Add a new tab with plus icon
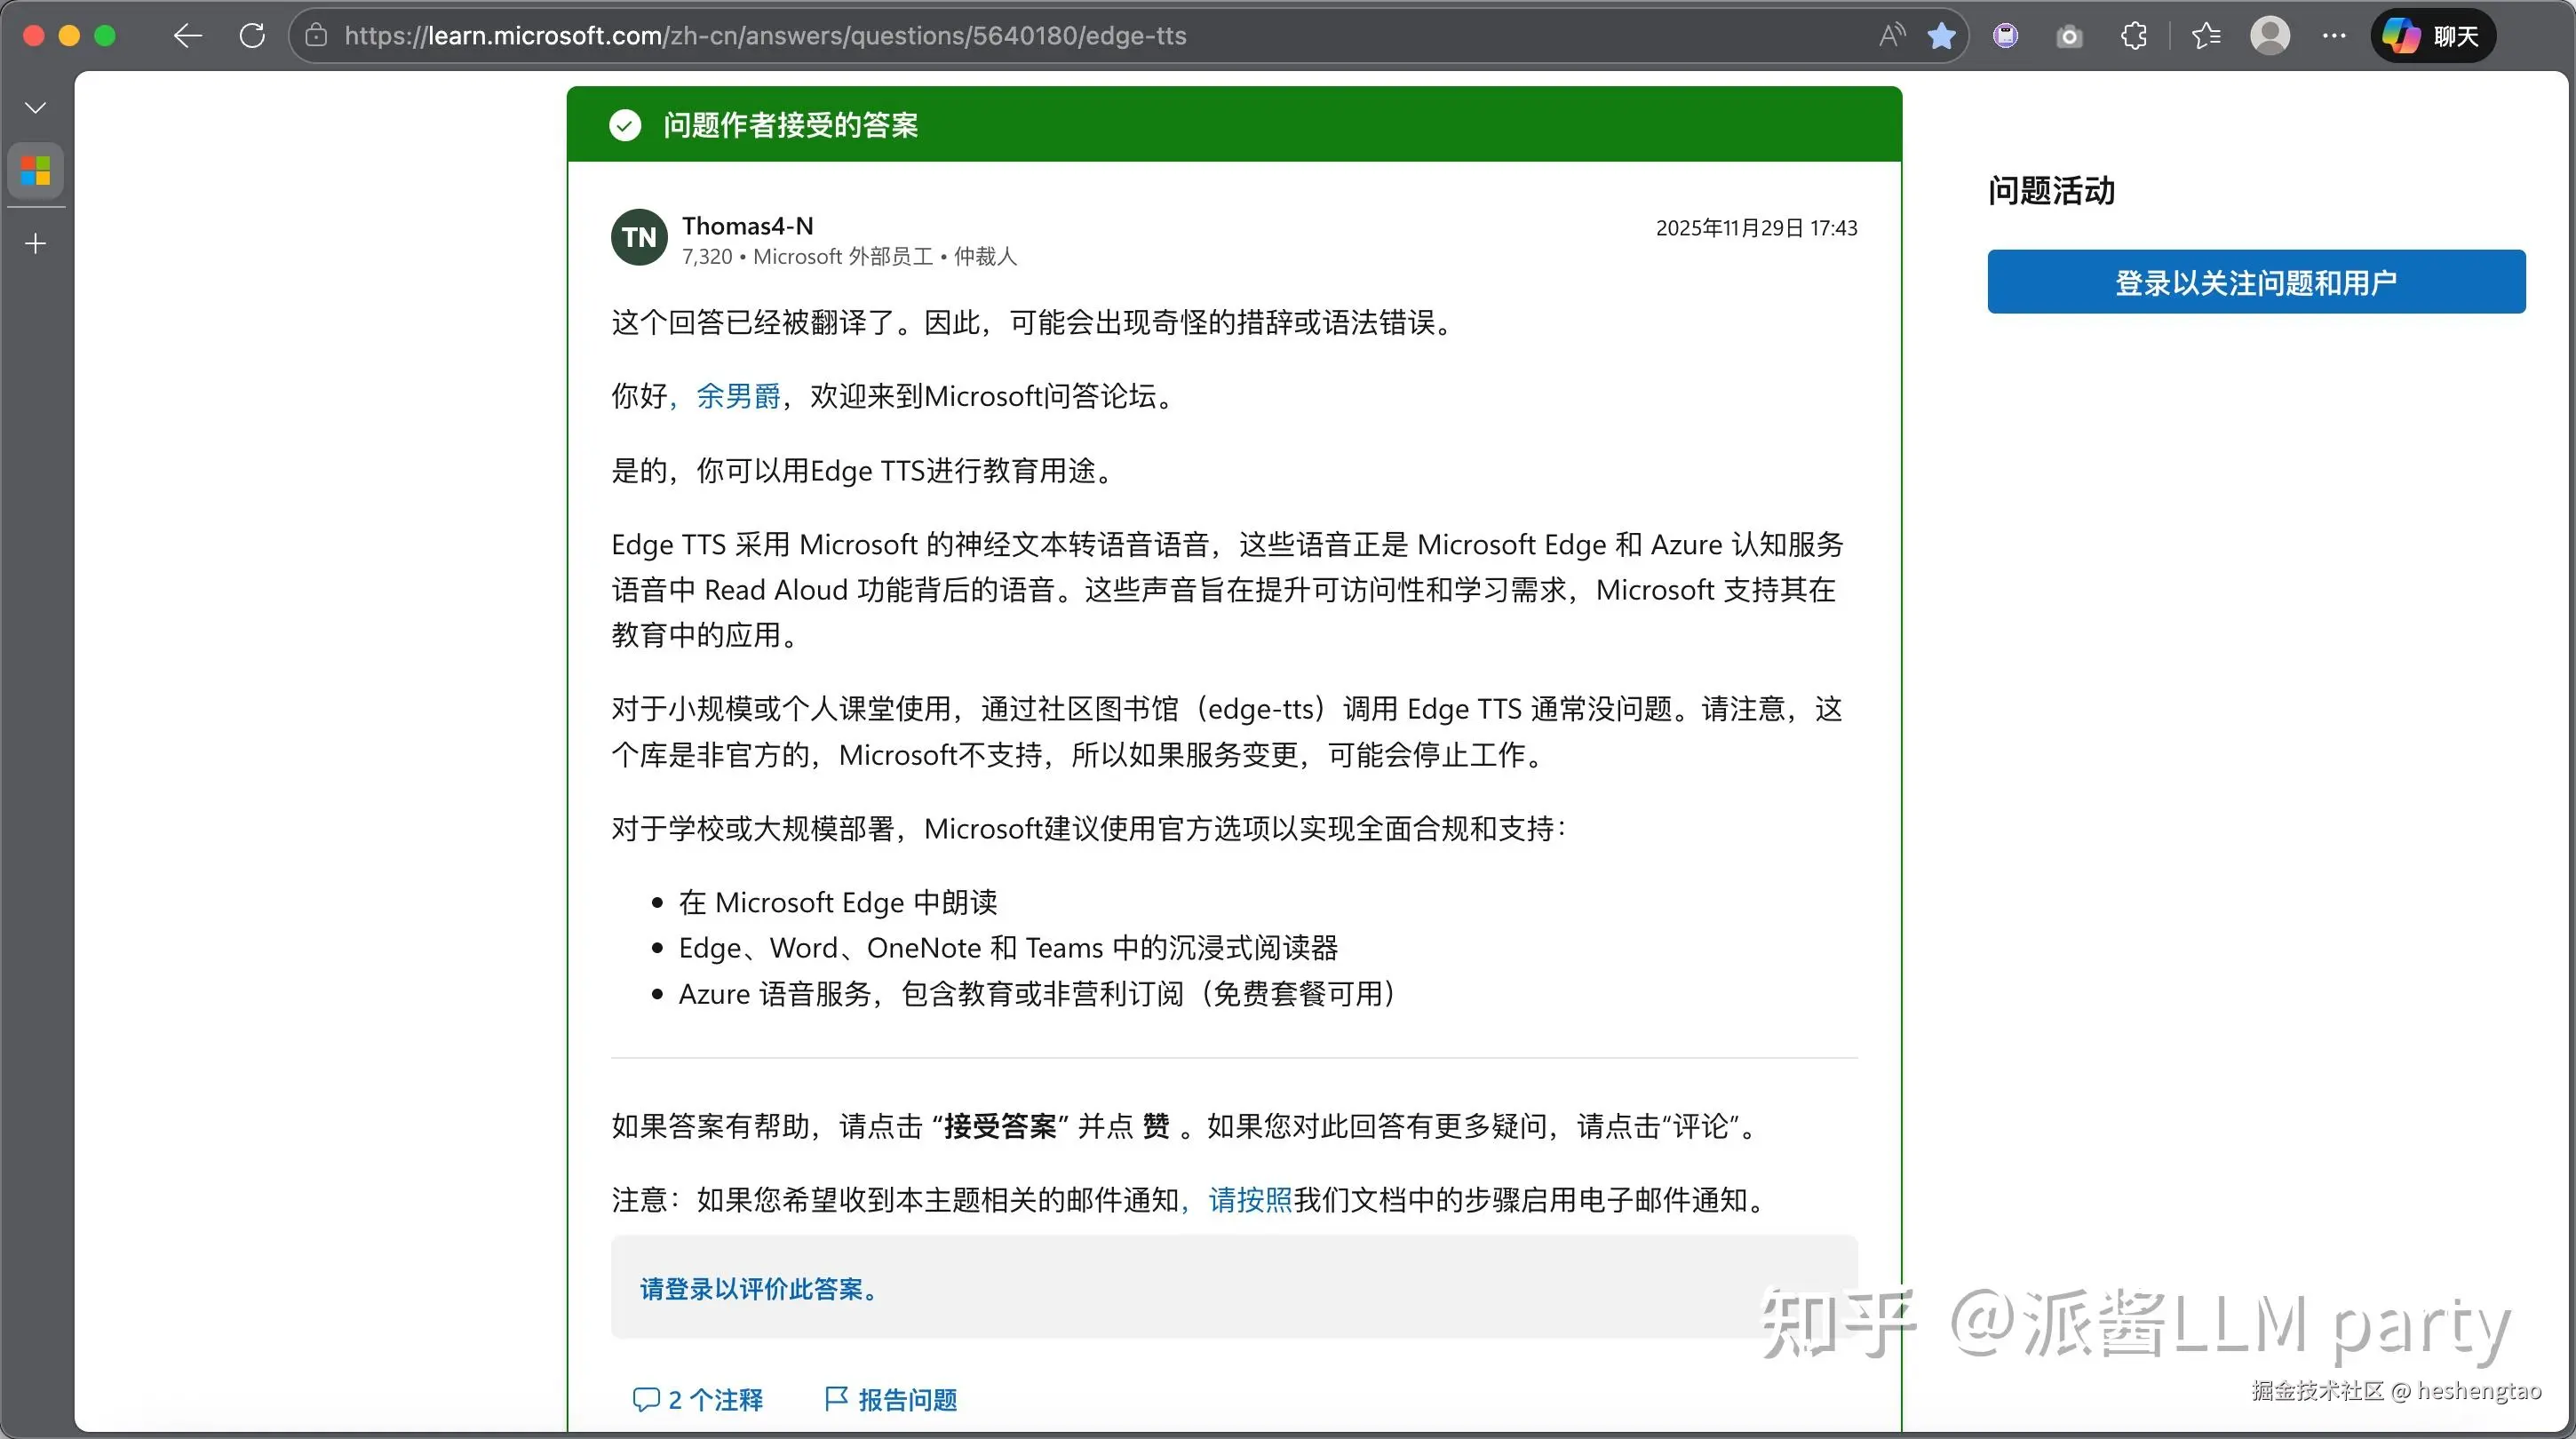The width and height of the screenshot is (2576, 1439). [x=36, y=243]
